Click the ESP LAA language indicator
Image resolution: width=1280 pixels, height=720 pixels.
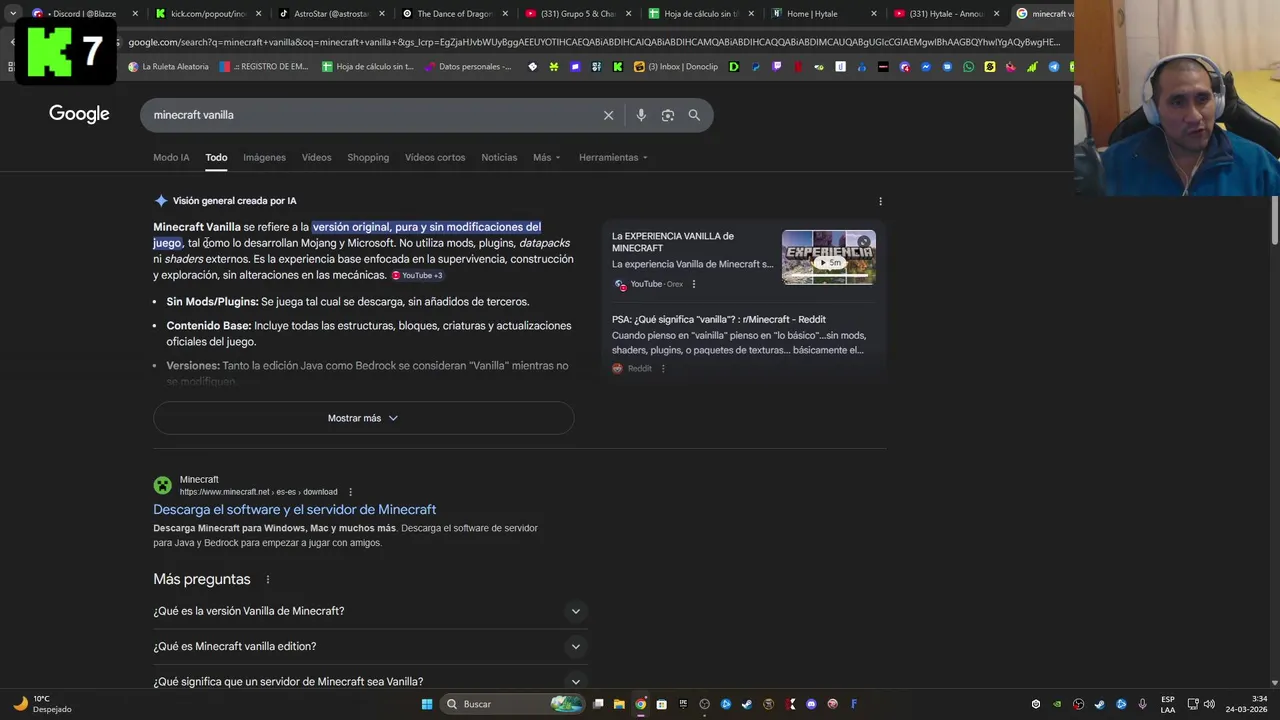pos(1168,704)
